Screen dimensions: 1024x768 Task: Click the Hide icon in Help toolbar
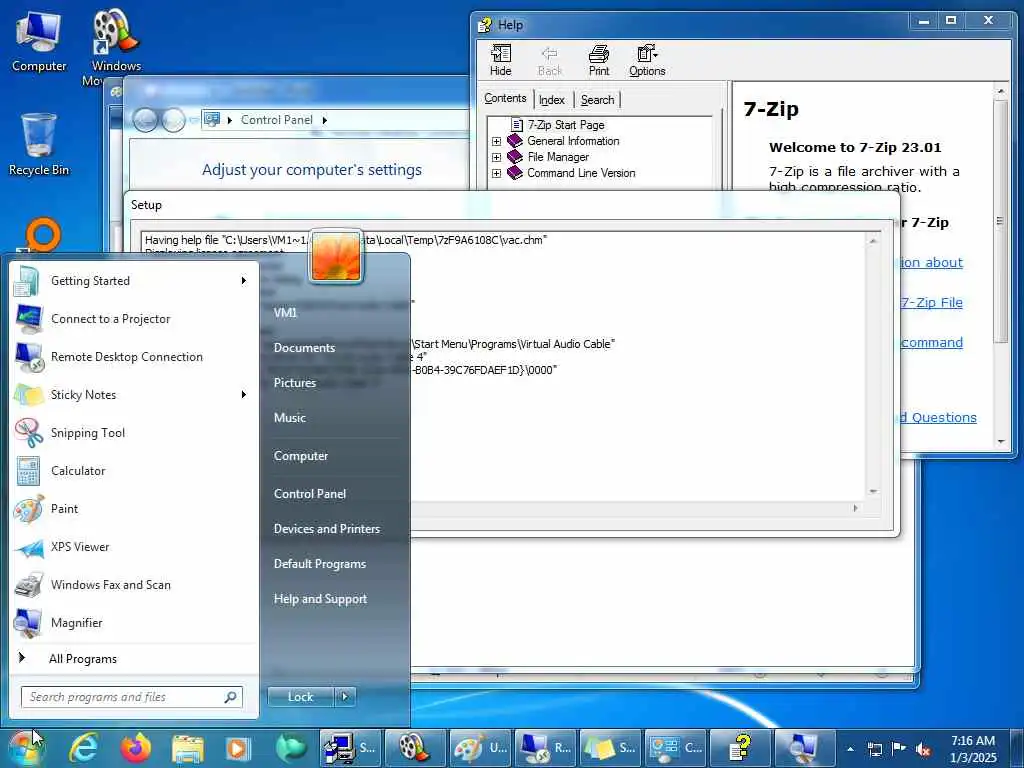point(501,60)
